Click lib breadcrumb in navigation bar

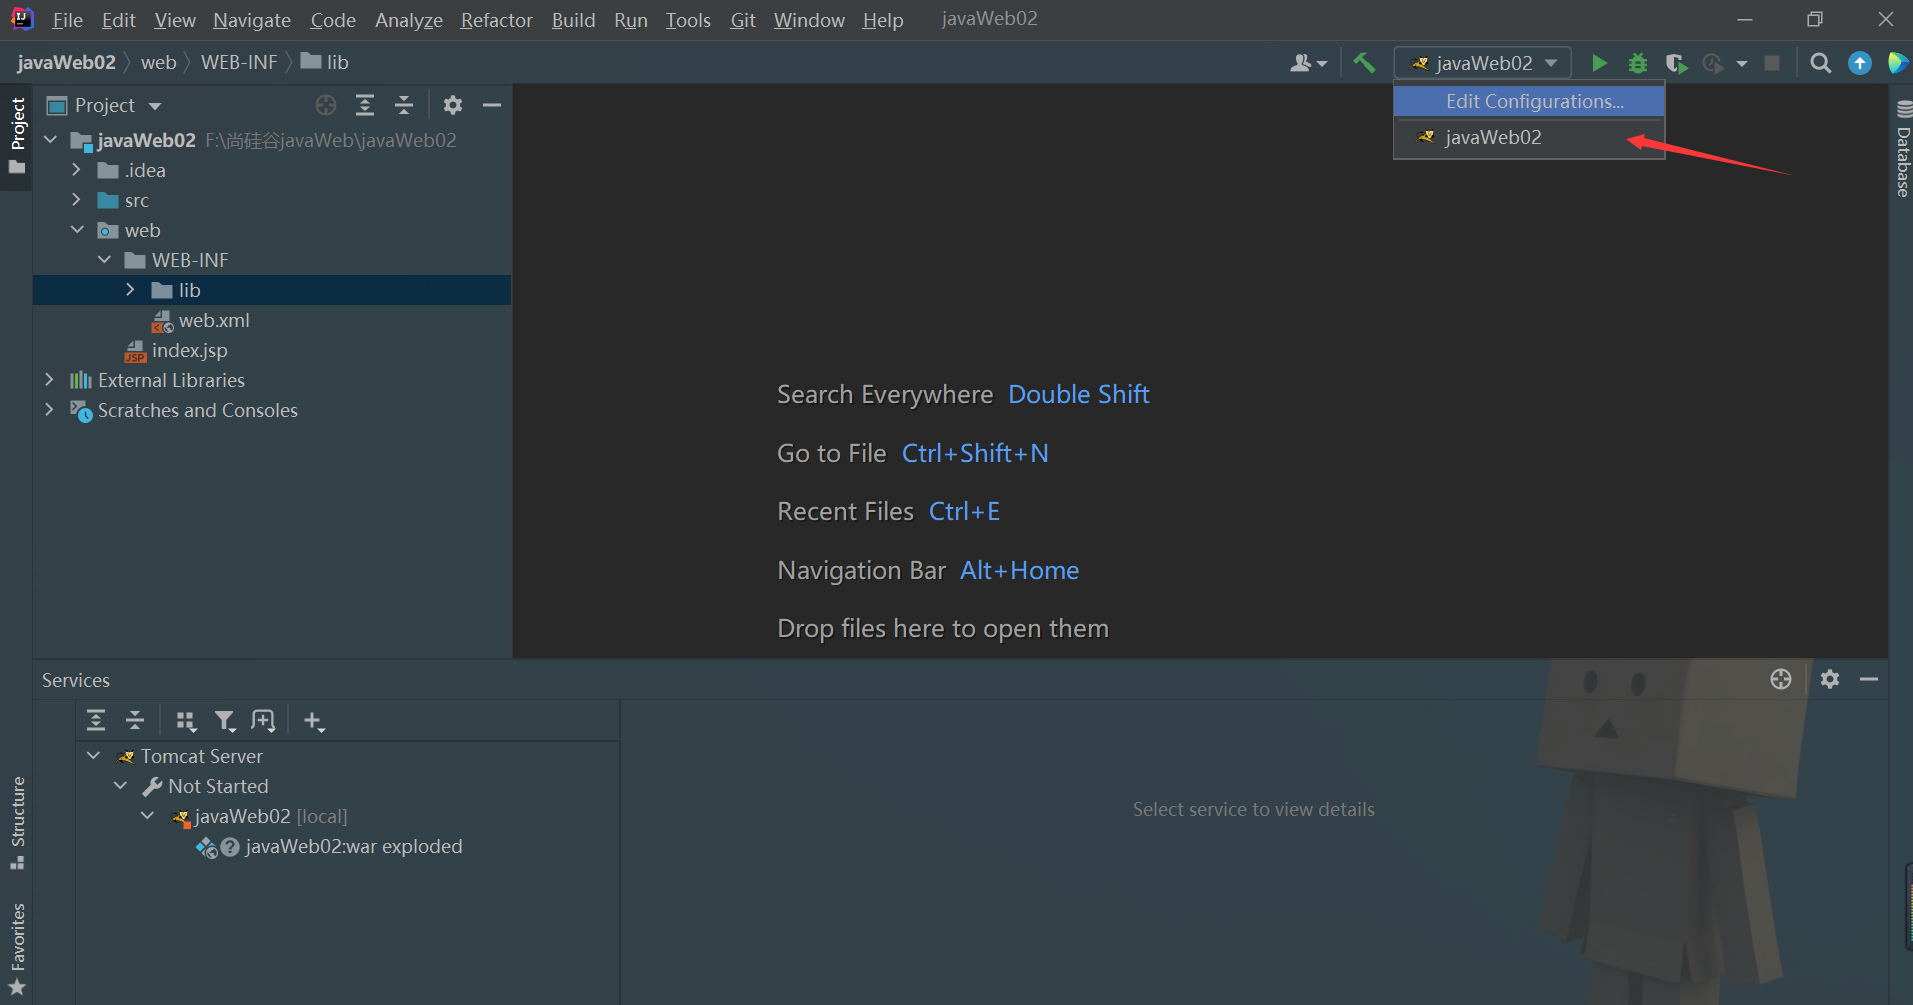click(325, 62)
